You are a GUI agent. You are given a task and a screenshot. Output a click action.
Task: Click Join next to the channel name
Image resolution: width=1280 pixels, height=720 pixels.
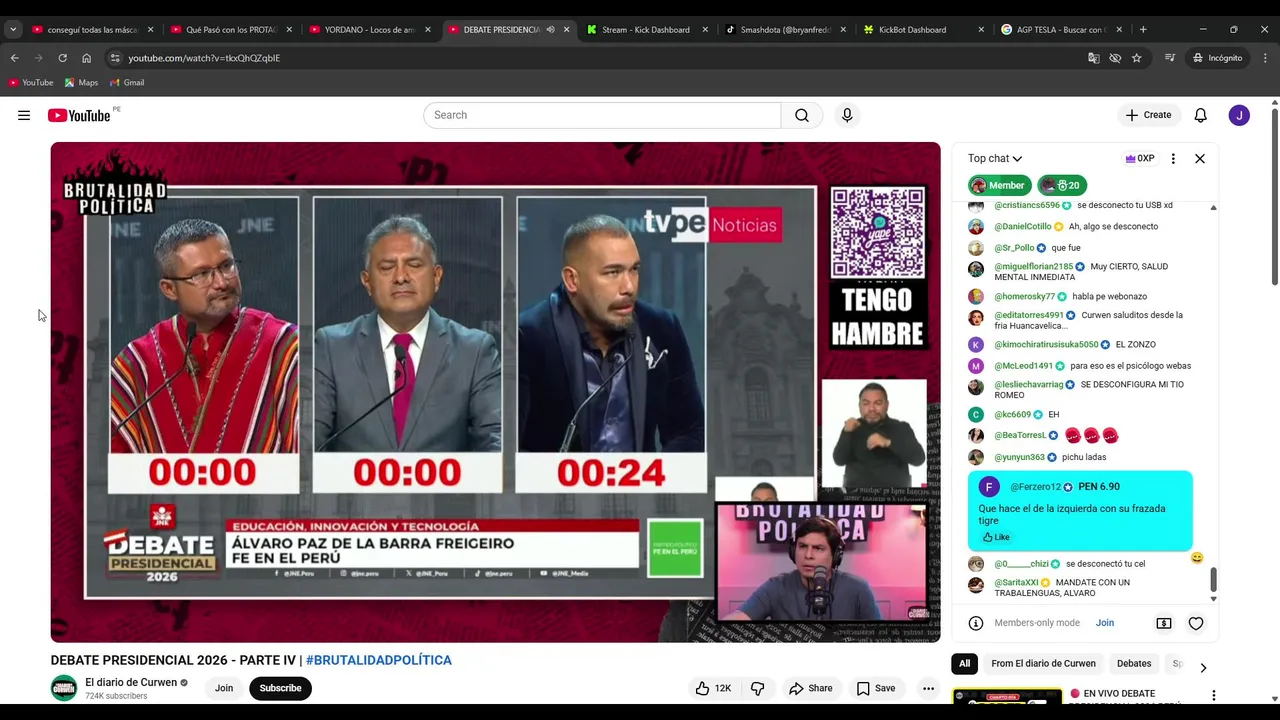(x=224, y=688)
